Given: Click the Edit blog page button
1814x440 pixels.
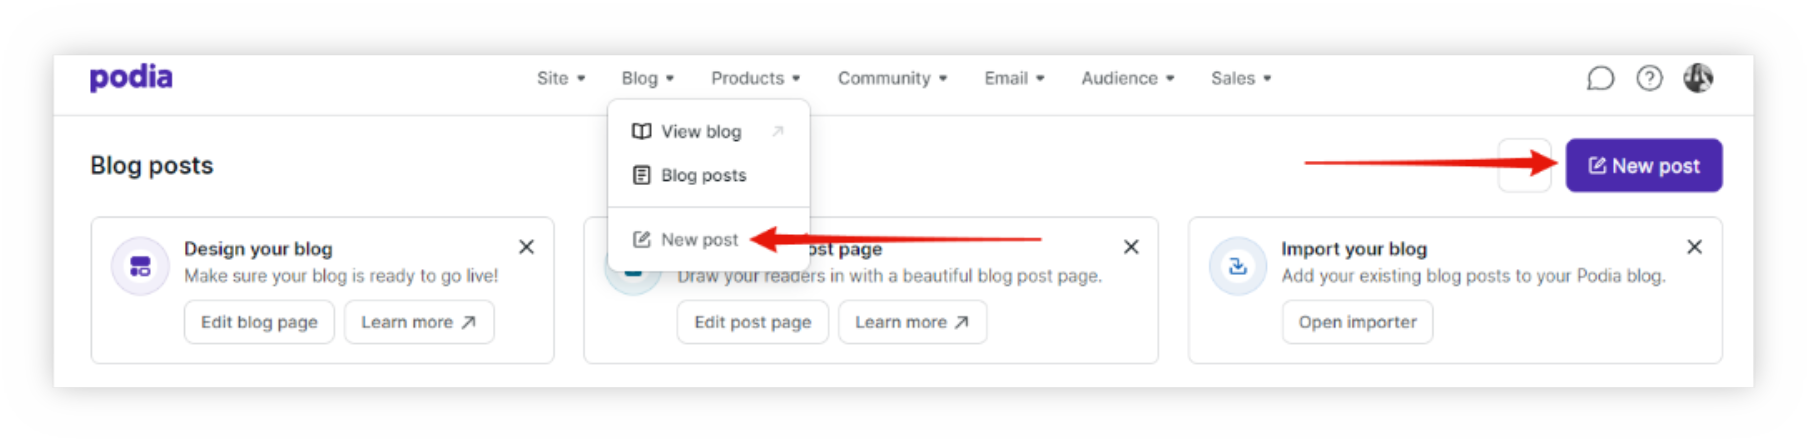Looking at the screenshot, I should click(x=259, y=322).
